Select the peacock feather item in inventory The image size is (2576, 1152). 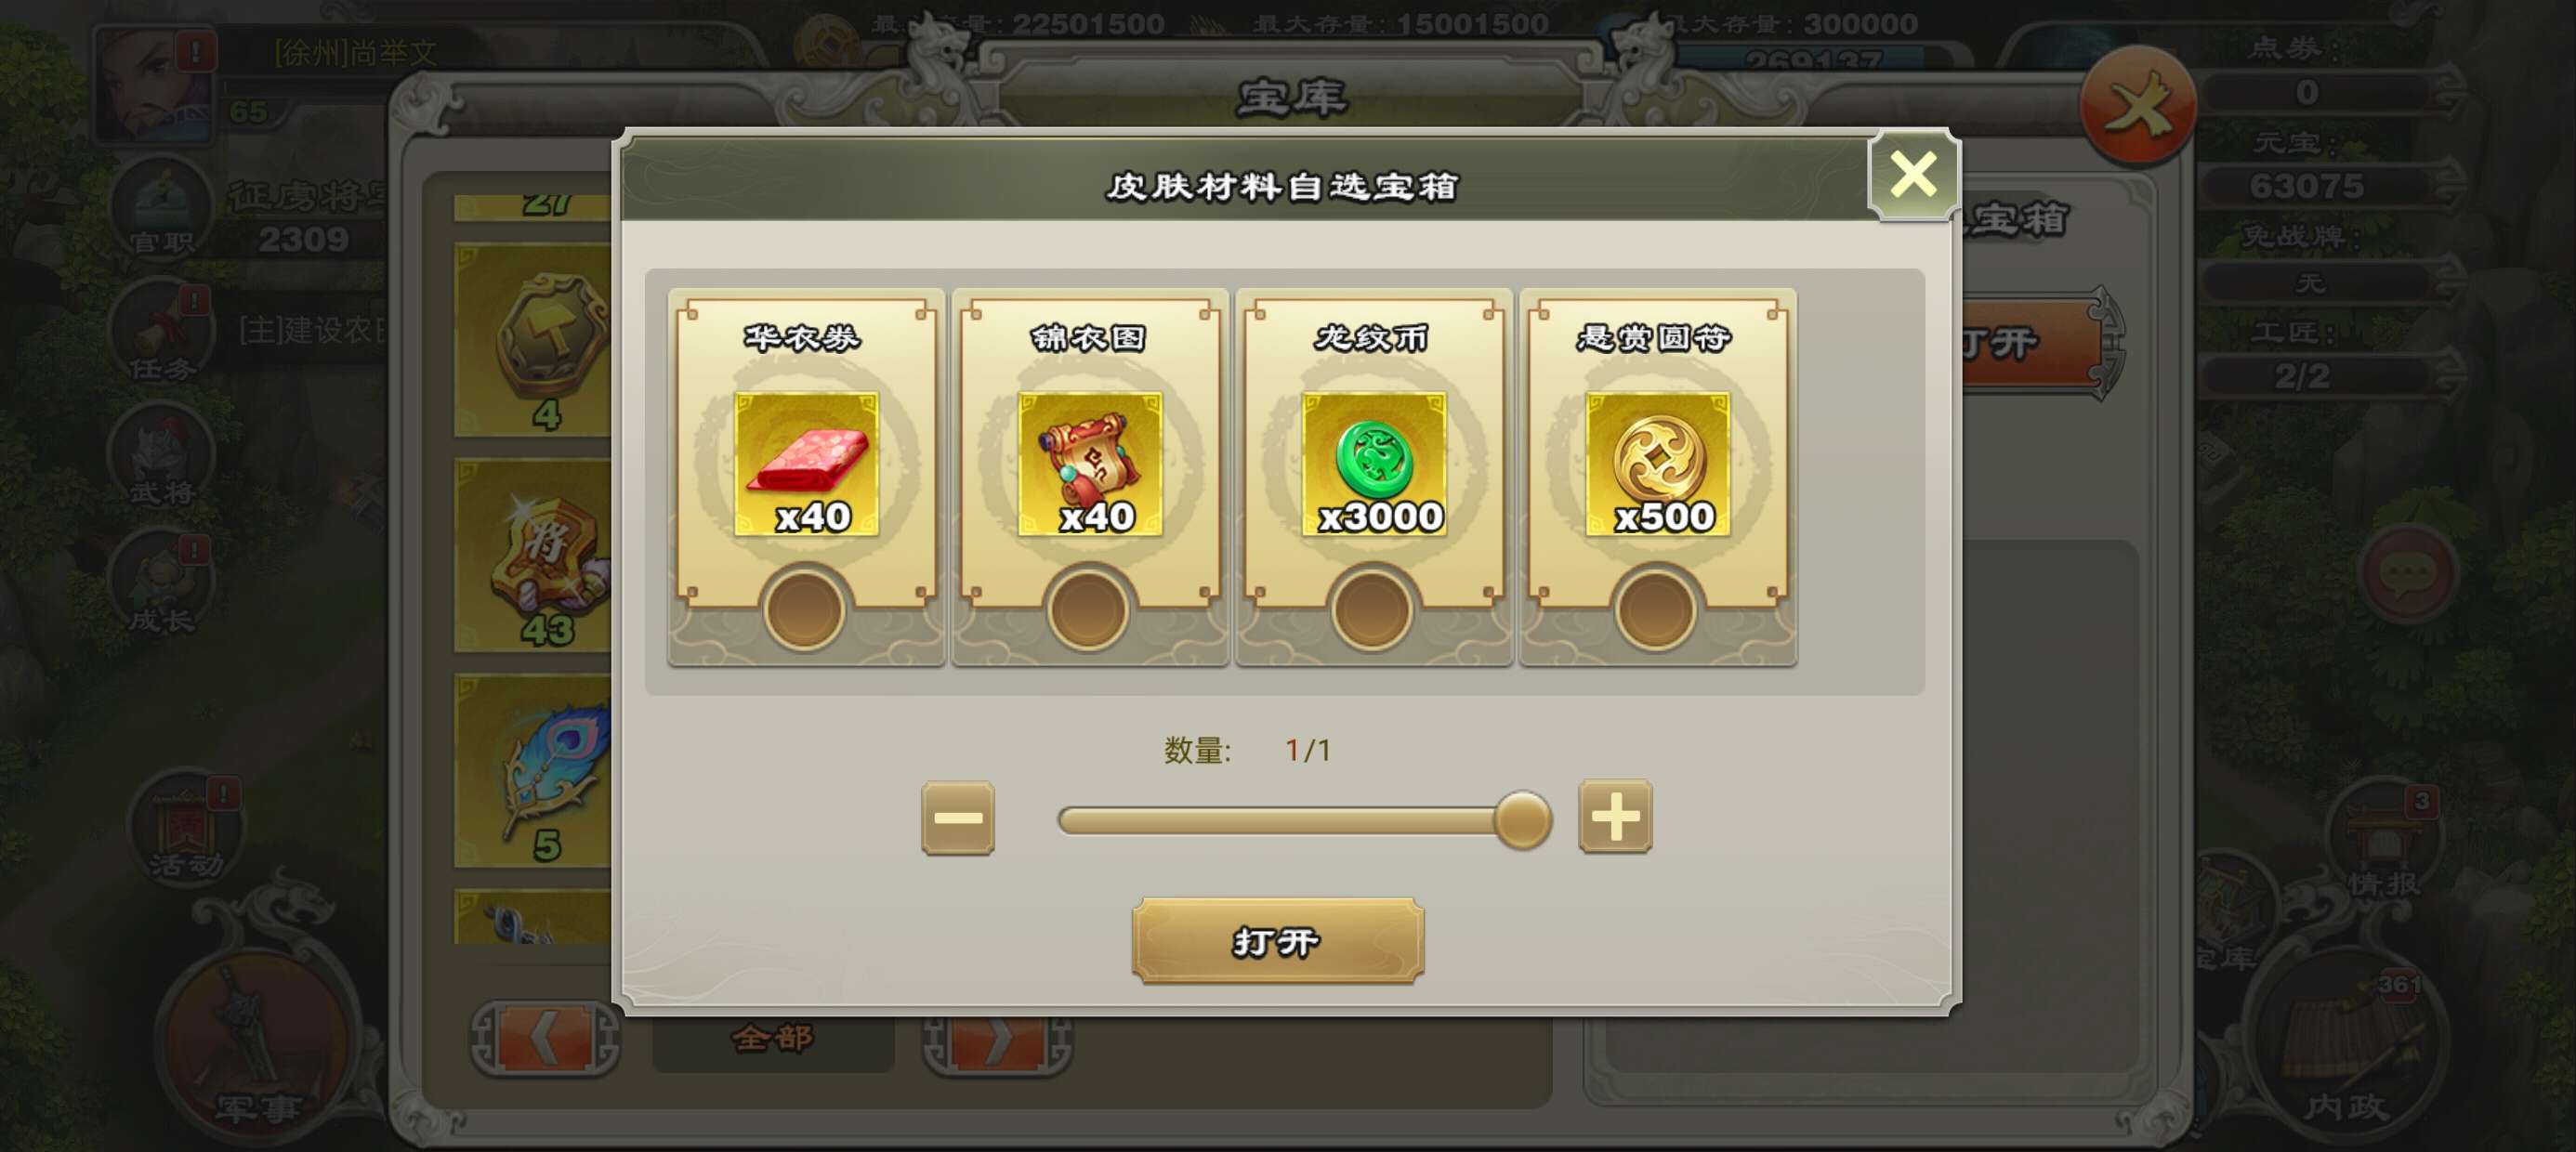click(533, 770)
